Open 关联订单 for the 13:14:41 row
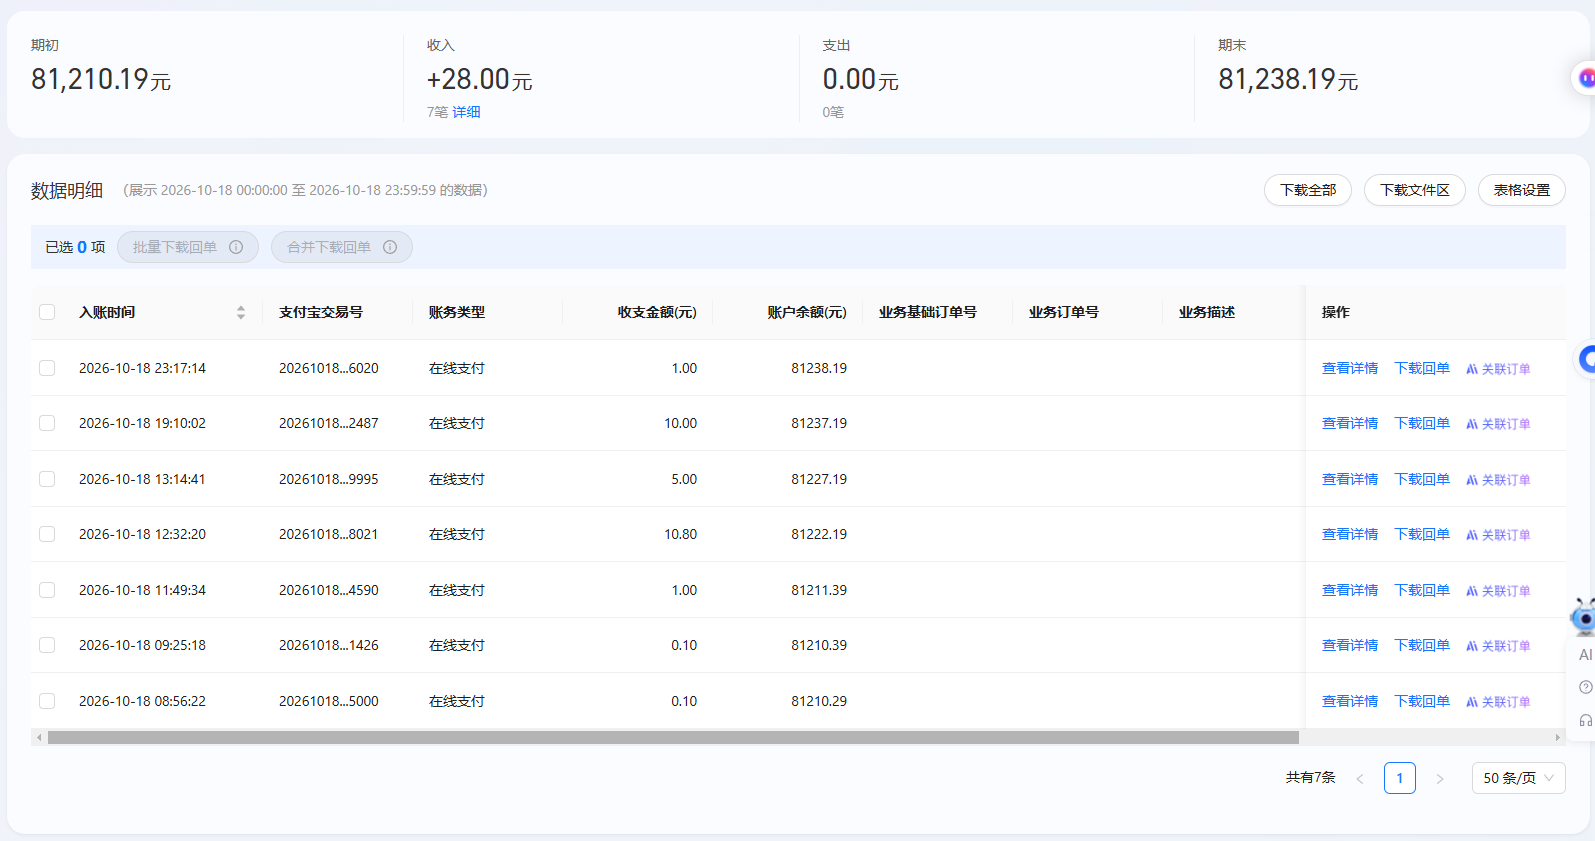1595x841 pixels. coord(1498,480)
